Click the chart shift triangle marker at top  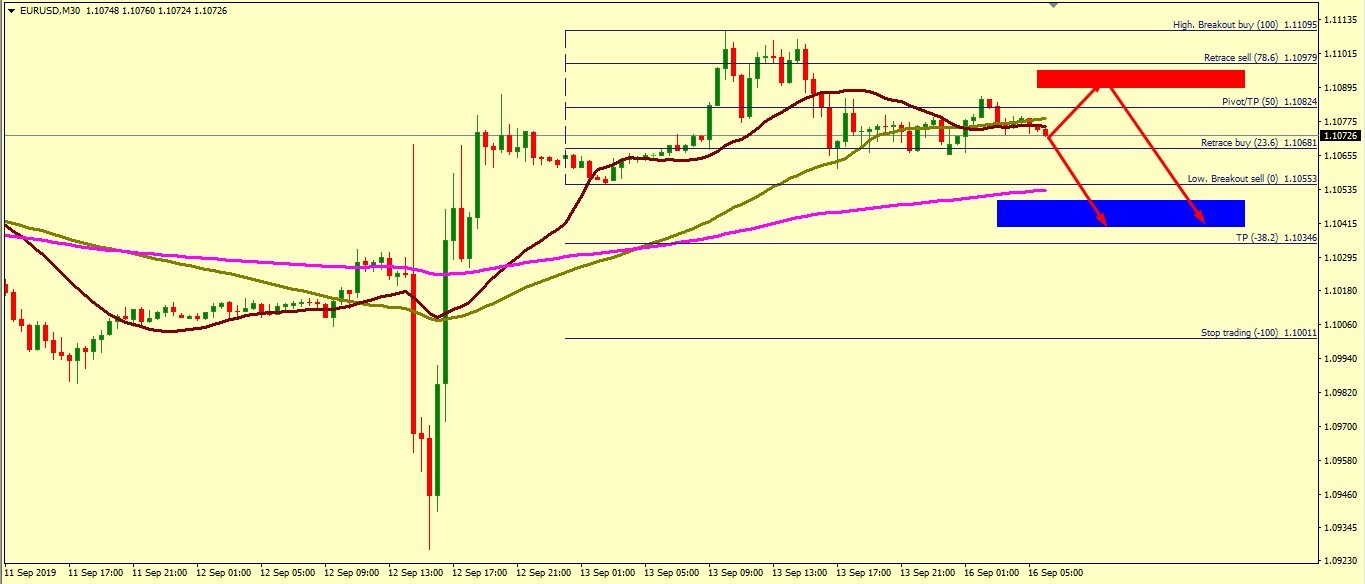tap(1052, 5)
